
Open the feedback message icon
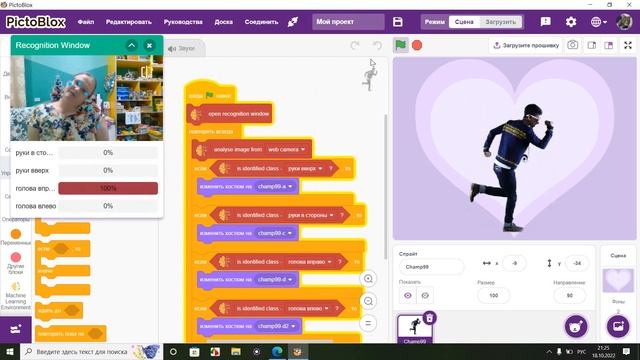coord(545,22)
